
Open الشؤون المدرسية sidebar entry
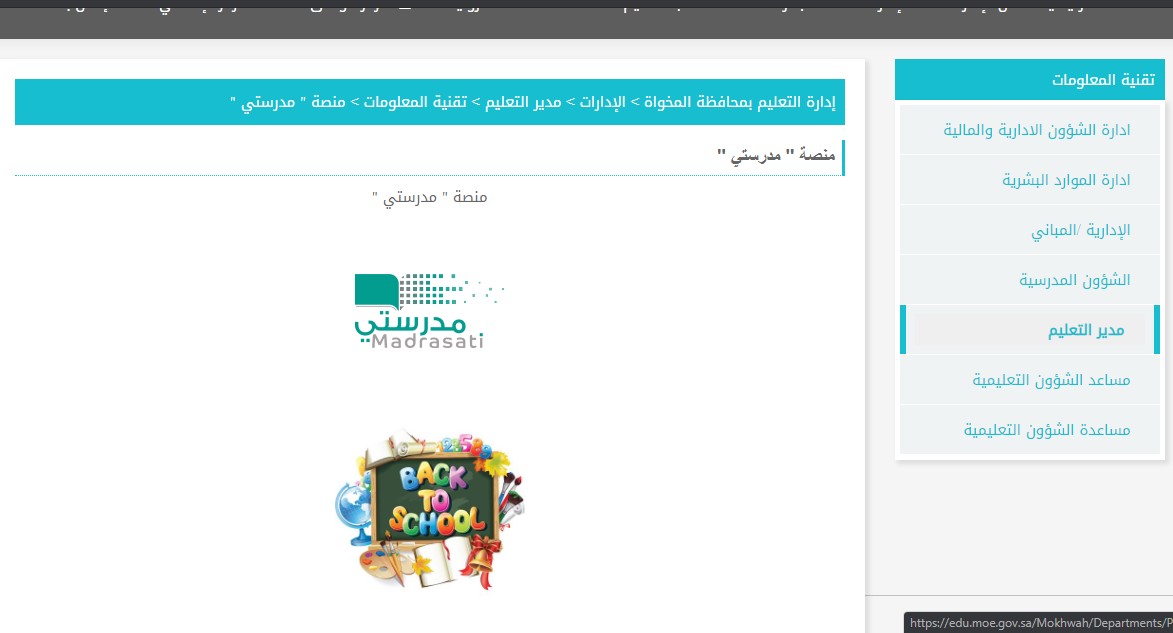click(x=1030, y=281)
